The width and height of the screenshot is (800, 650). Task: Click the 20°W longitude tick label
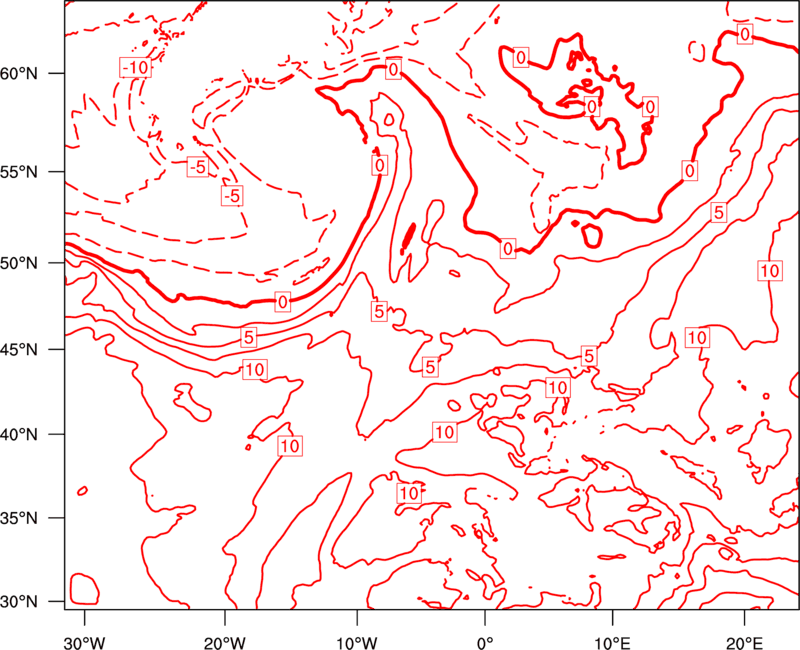225,643
